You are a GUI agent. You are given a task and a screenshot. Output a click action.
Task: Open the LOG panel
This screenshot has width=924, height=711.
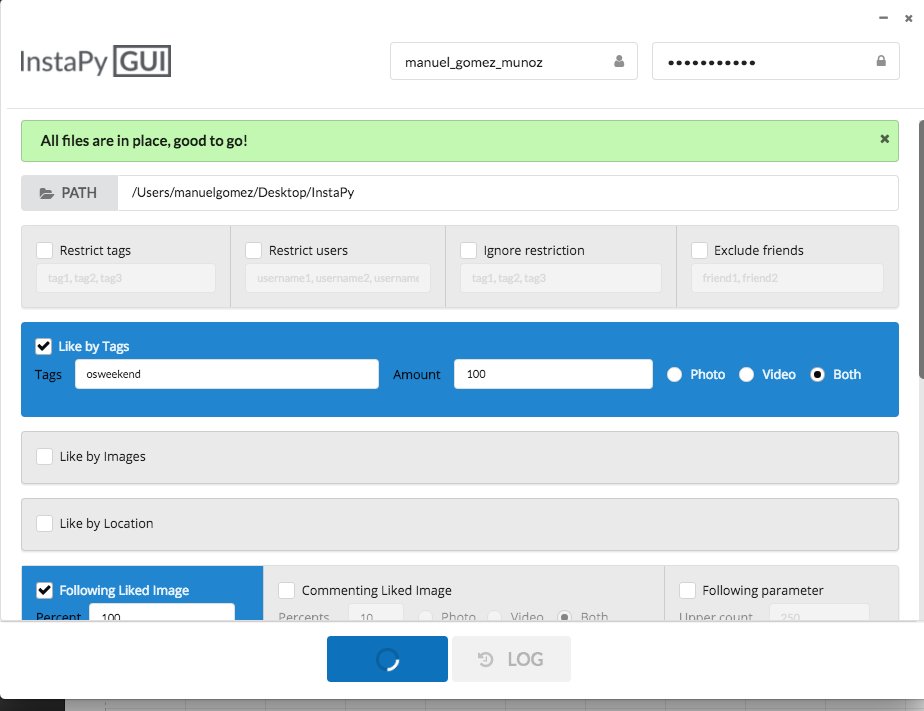(511, 658)
